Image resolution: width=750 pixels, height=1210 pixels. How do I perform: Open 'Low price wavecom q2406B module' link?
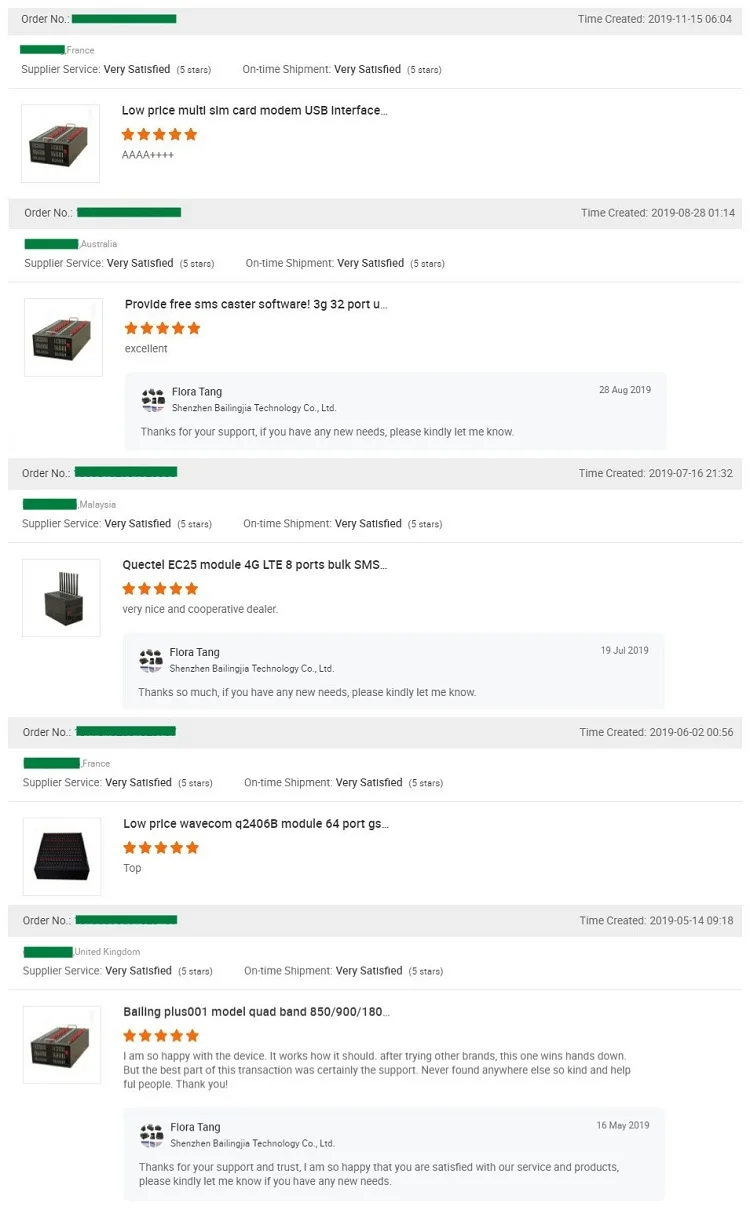tap(256, 824)
